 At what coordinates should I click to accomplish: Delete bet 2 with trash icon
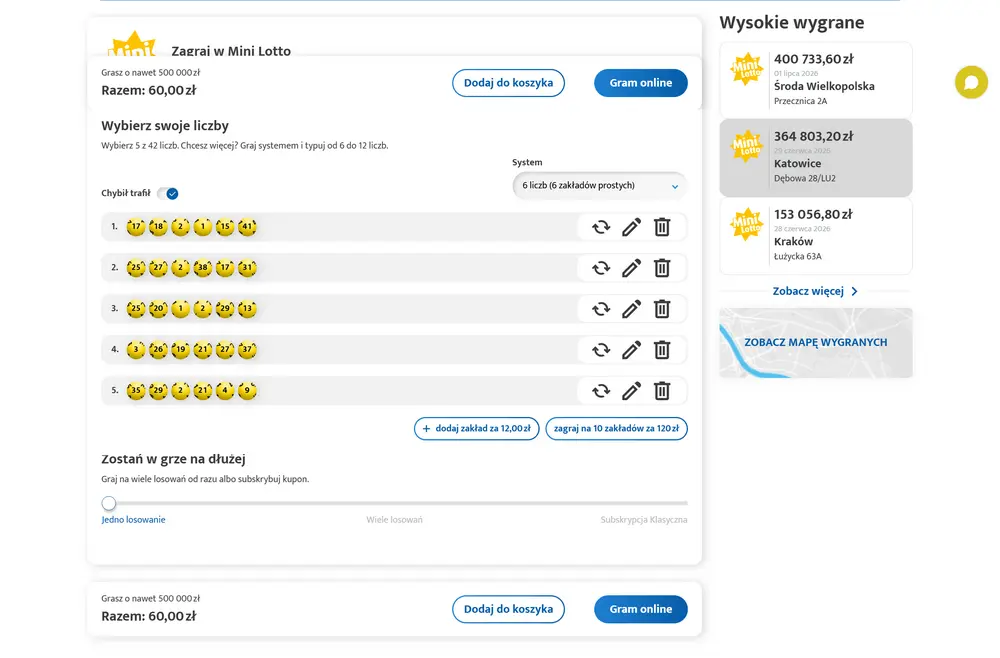coord(662,268)
